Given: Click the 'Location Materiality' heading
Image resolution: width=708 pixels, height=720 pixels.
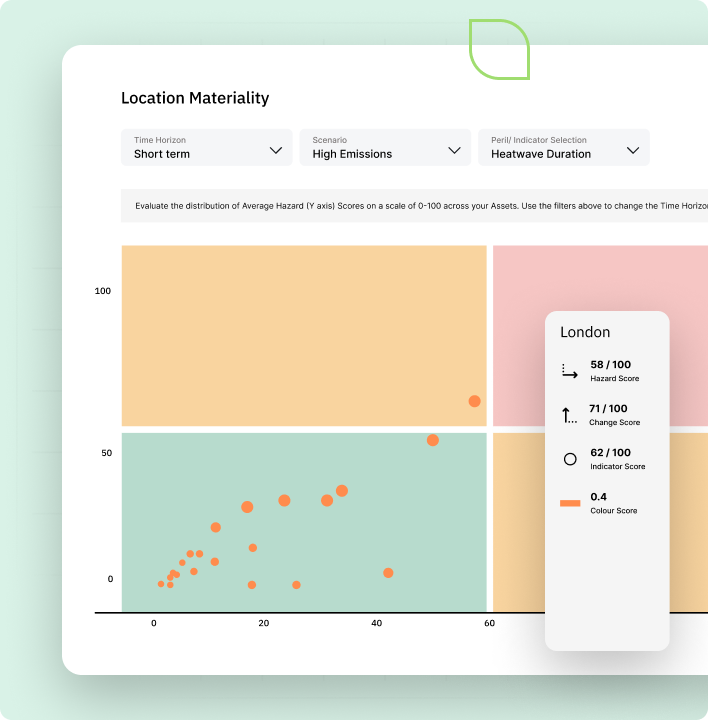Looking at the screenshot, I should click(195, 98).
